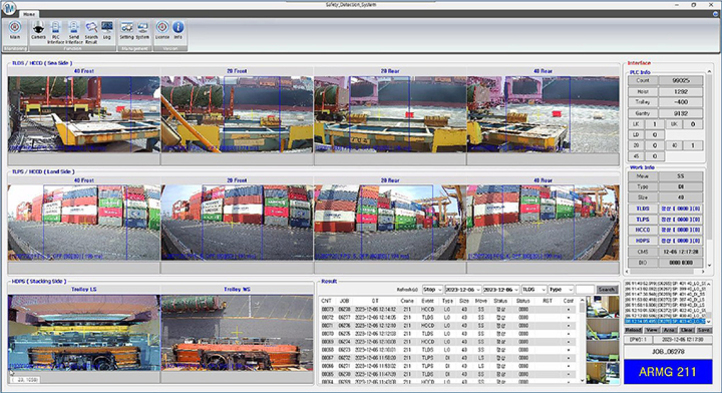The height and width of the screenshot is (393, 722).
Task: Click the Search button in Result panel
Action: tap(607, 289)
